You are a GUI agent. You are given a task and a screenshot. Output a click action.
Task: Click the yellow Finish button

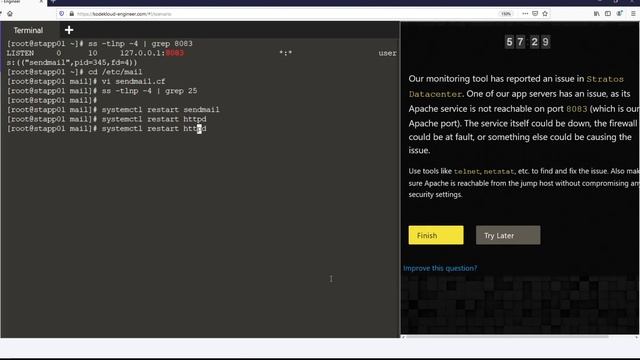coord(436,235)
